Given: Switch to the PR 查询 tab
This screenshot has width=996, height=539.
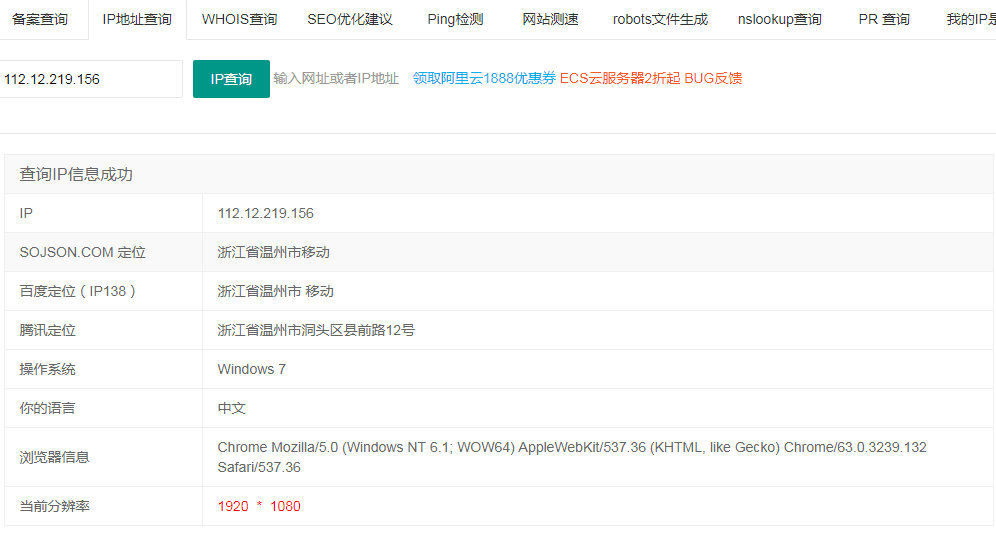Looking at the screenshot, I should [884, 20].
